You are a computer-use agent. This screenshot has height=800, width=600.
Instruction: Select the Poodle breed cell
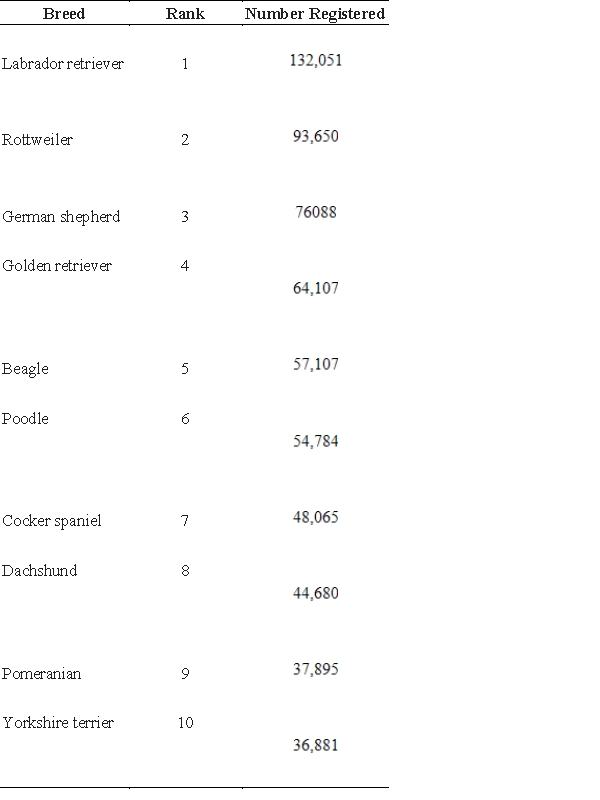tap(25, 418)
